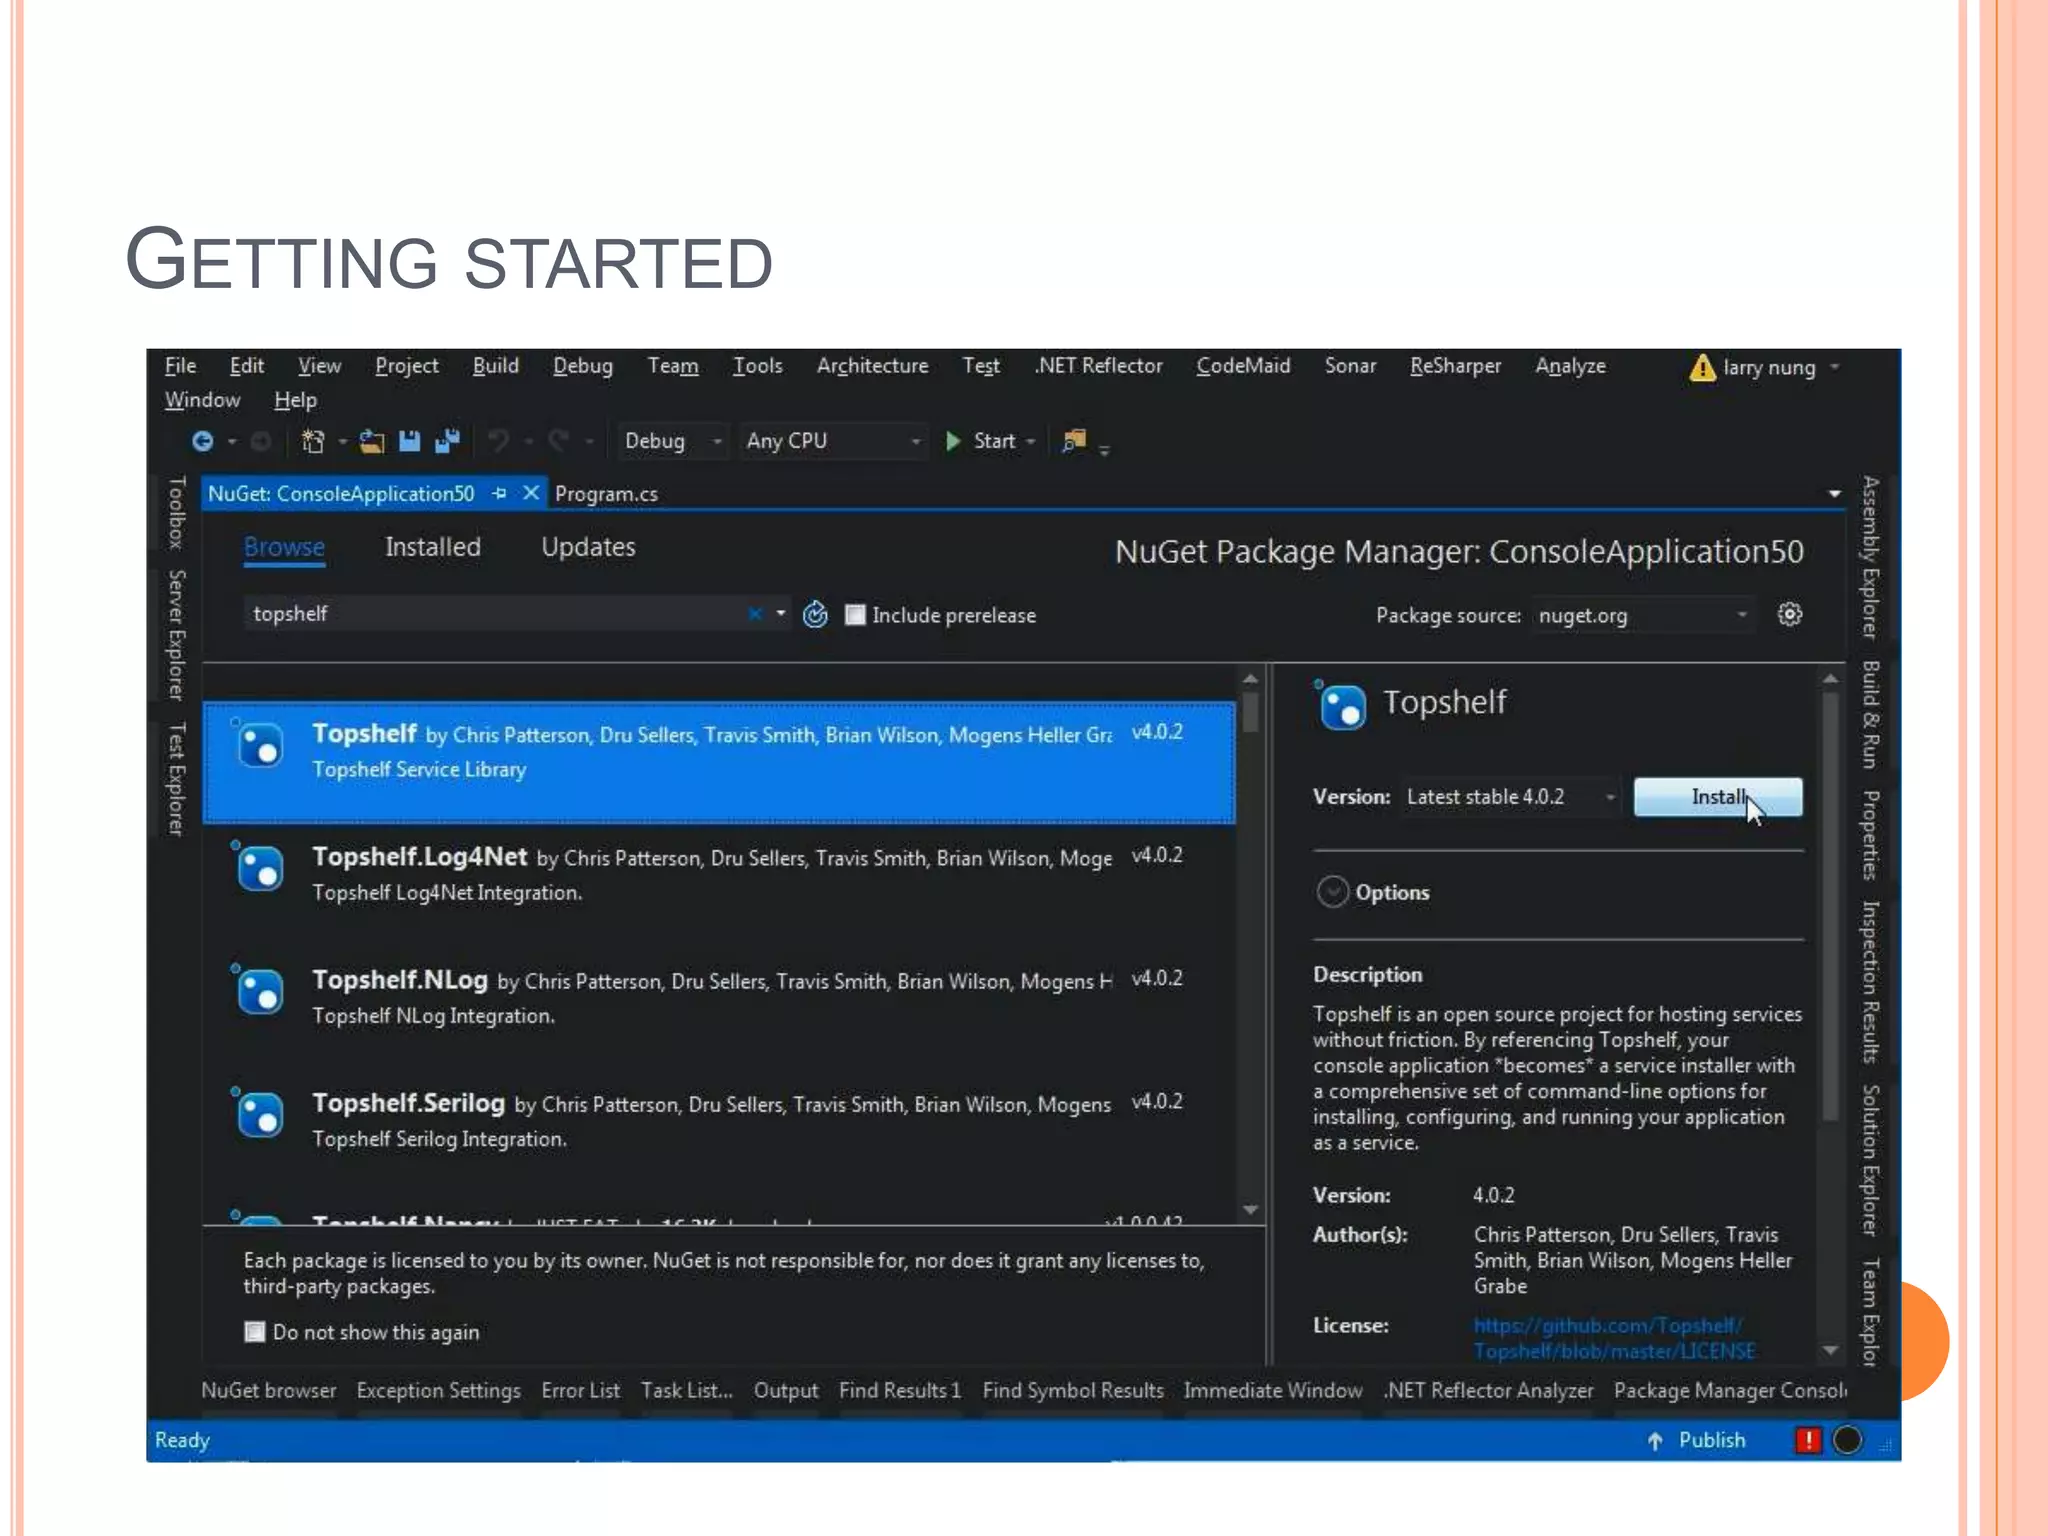Image resolution: width=2048 pixels, height=1536 pixels.
Task: Open the Output tab
Action: [786, 1391]
